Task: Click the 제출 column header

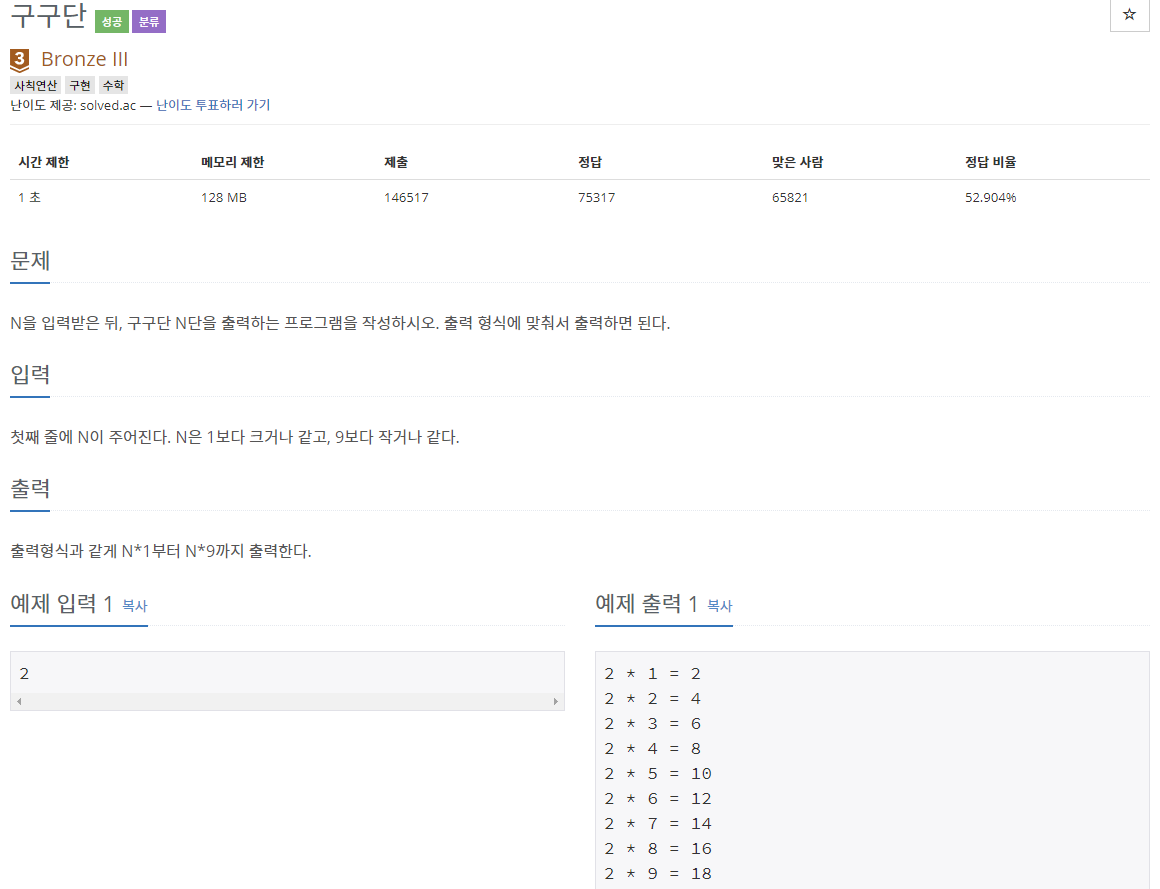Action: (x=396, y=162)
